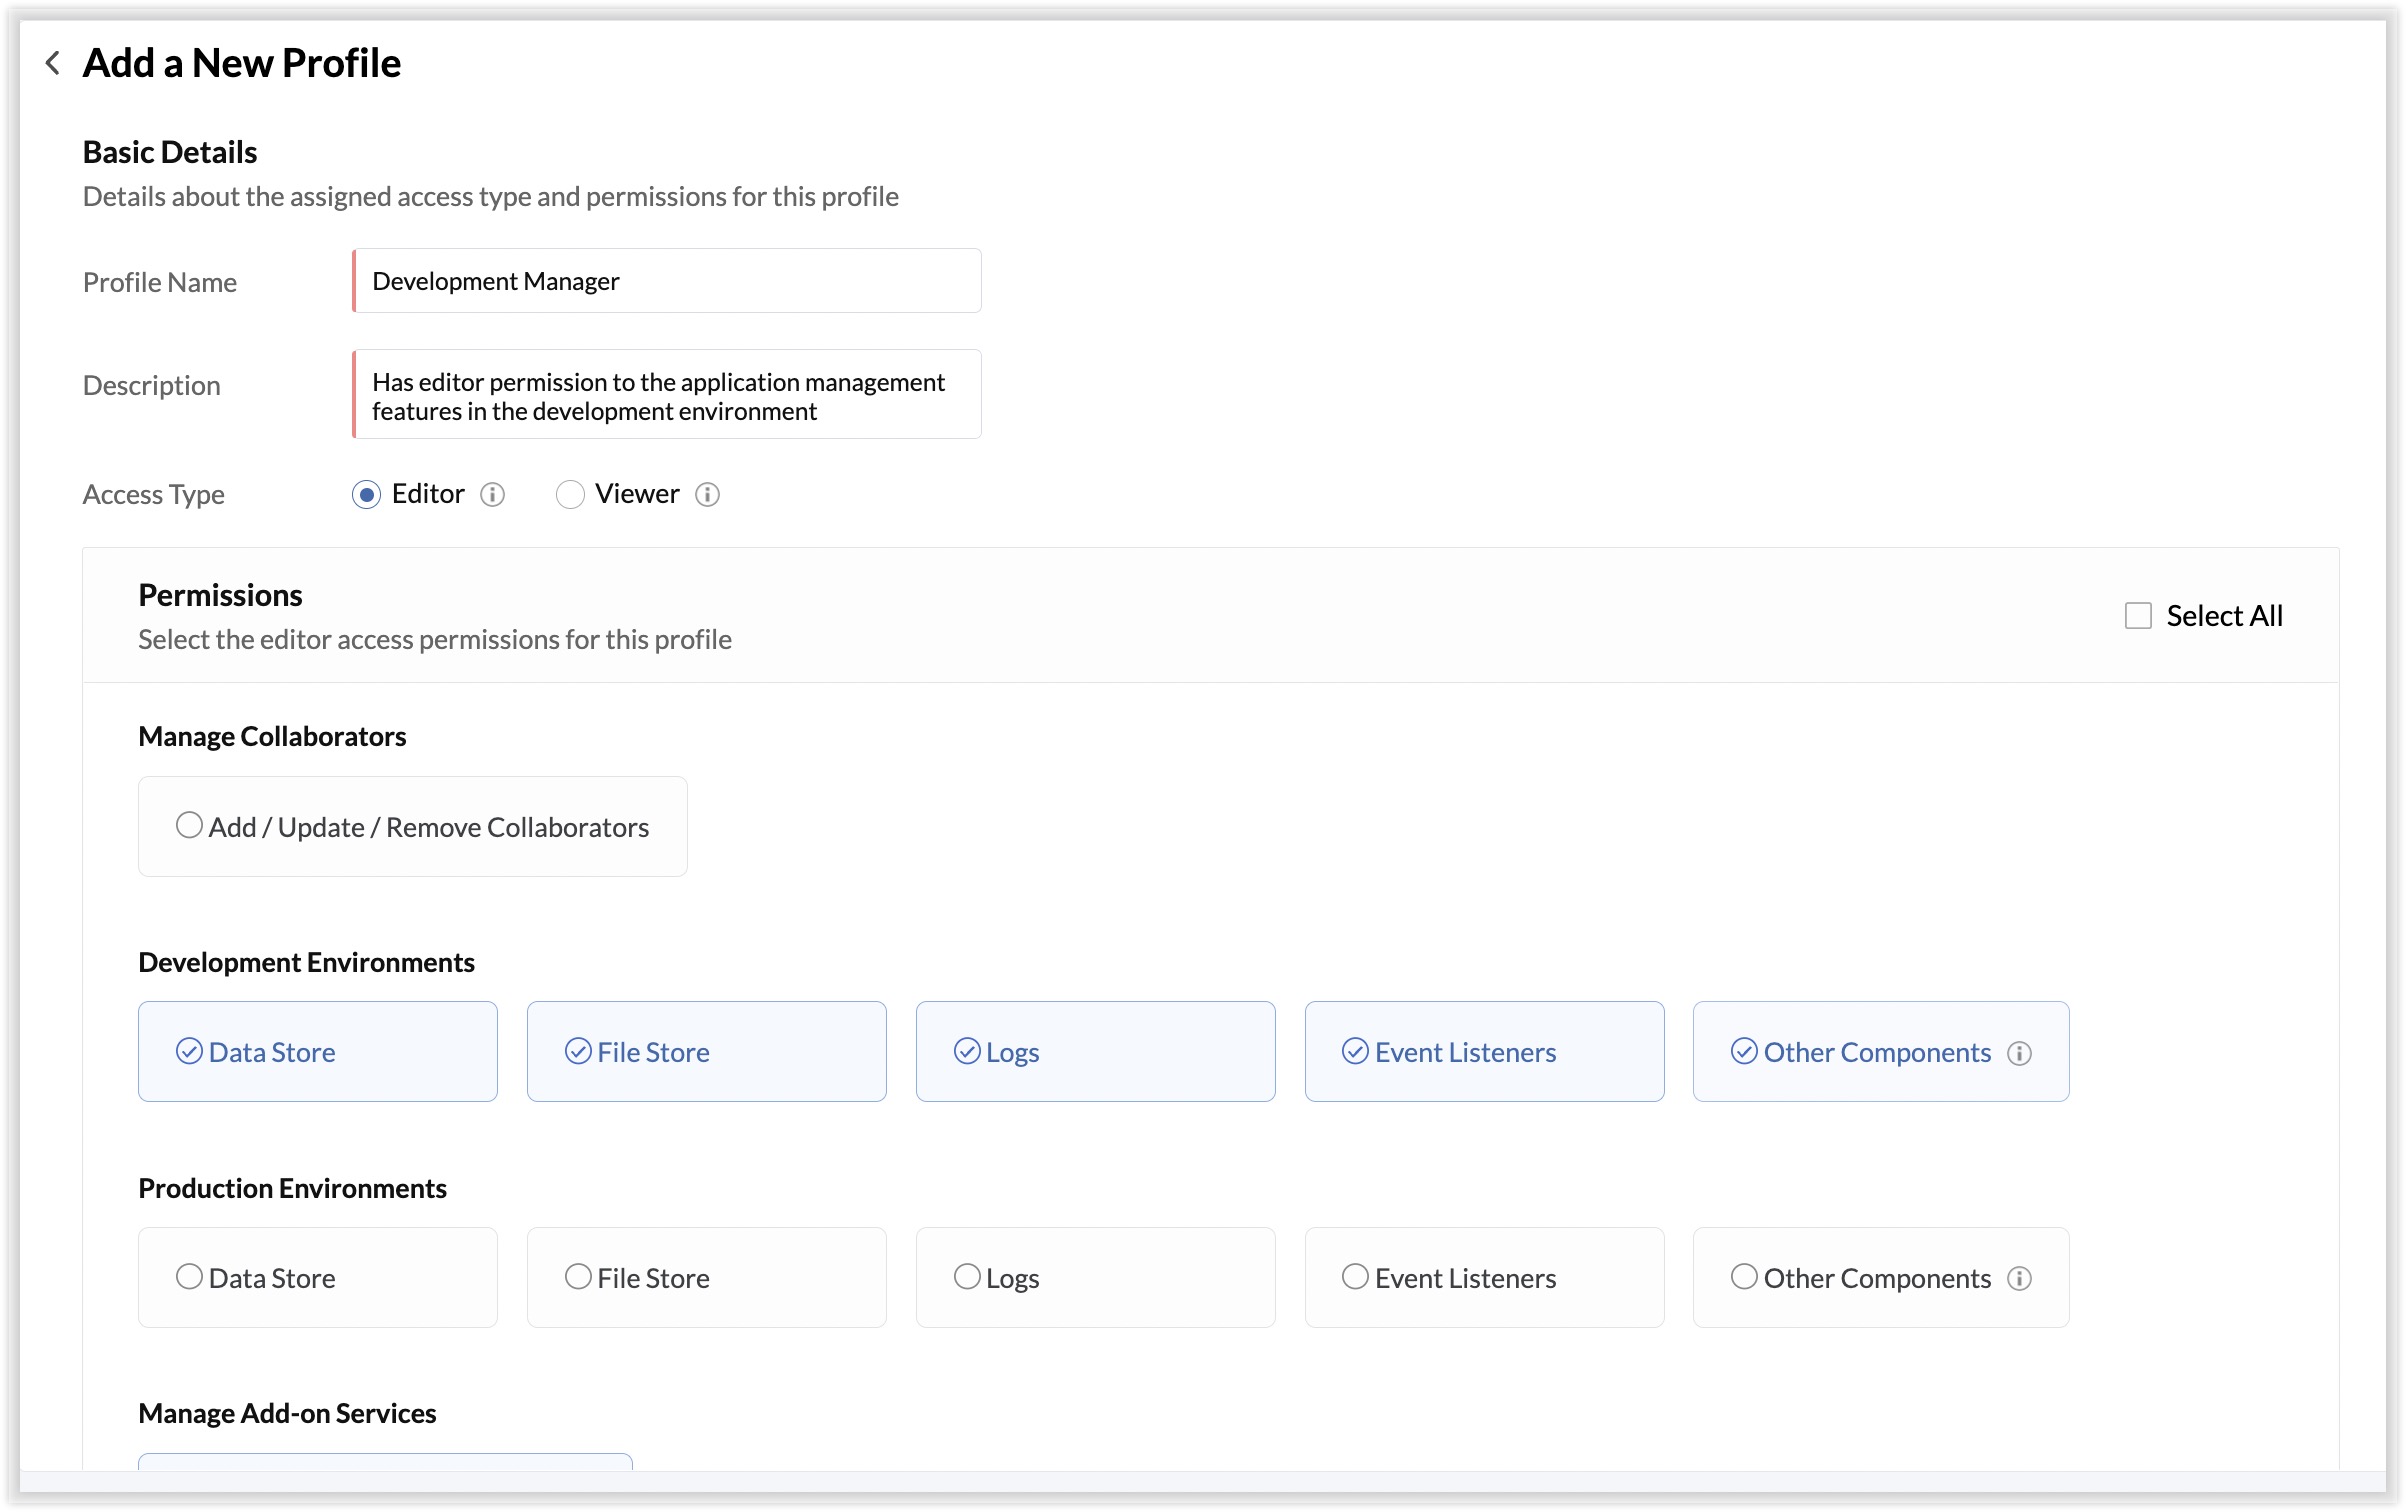The width and height of the screenshot is (2406, 1512).
Task: Click info icon on Development Other Components
Action: click(2019, 1053)
